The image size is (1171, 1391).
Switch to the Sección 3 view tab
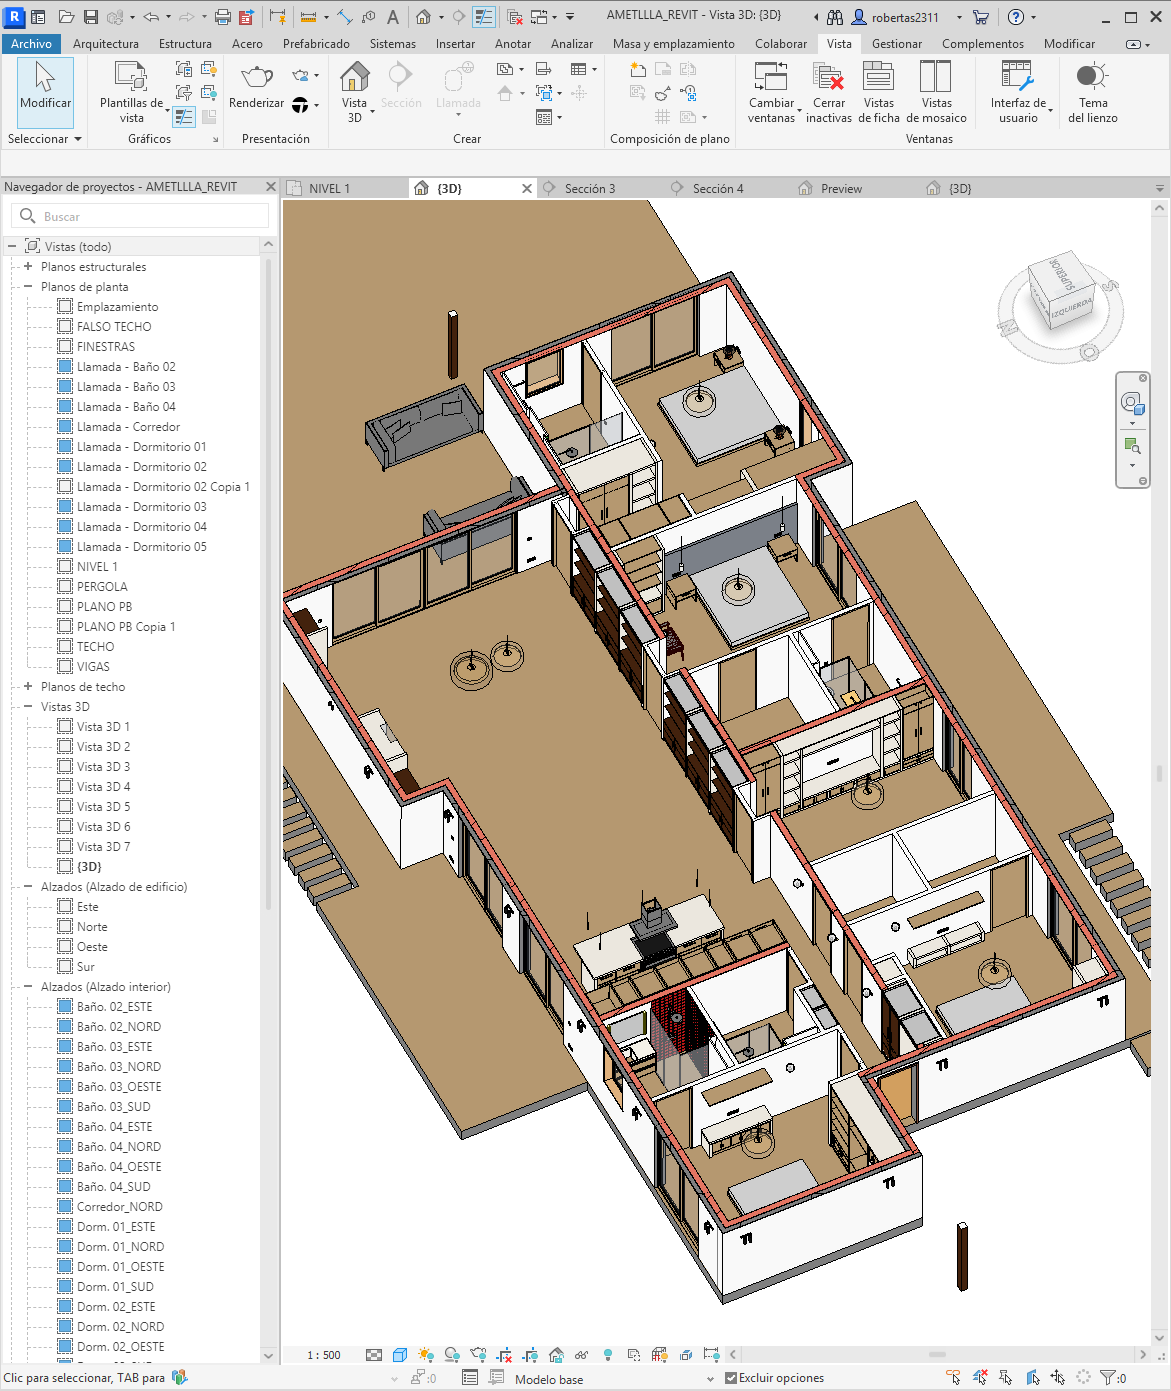click(x=590, y=188)
